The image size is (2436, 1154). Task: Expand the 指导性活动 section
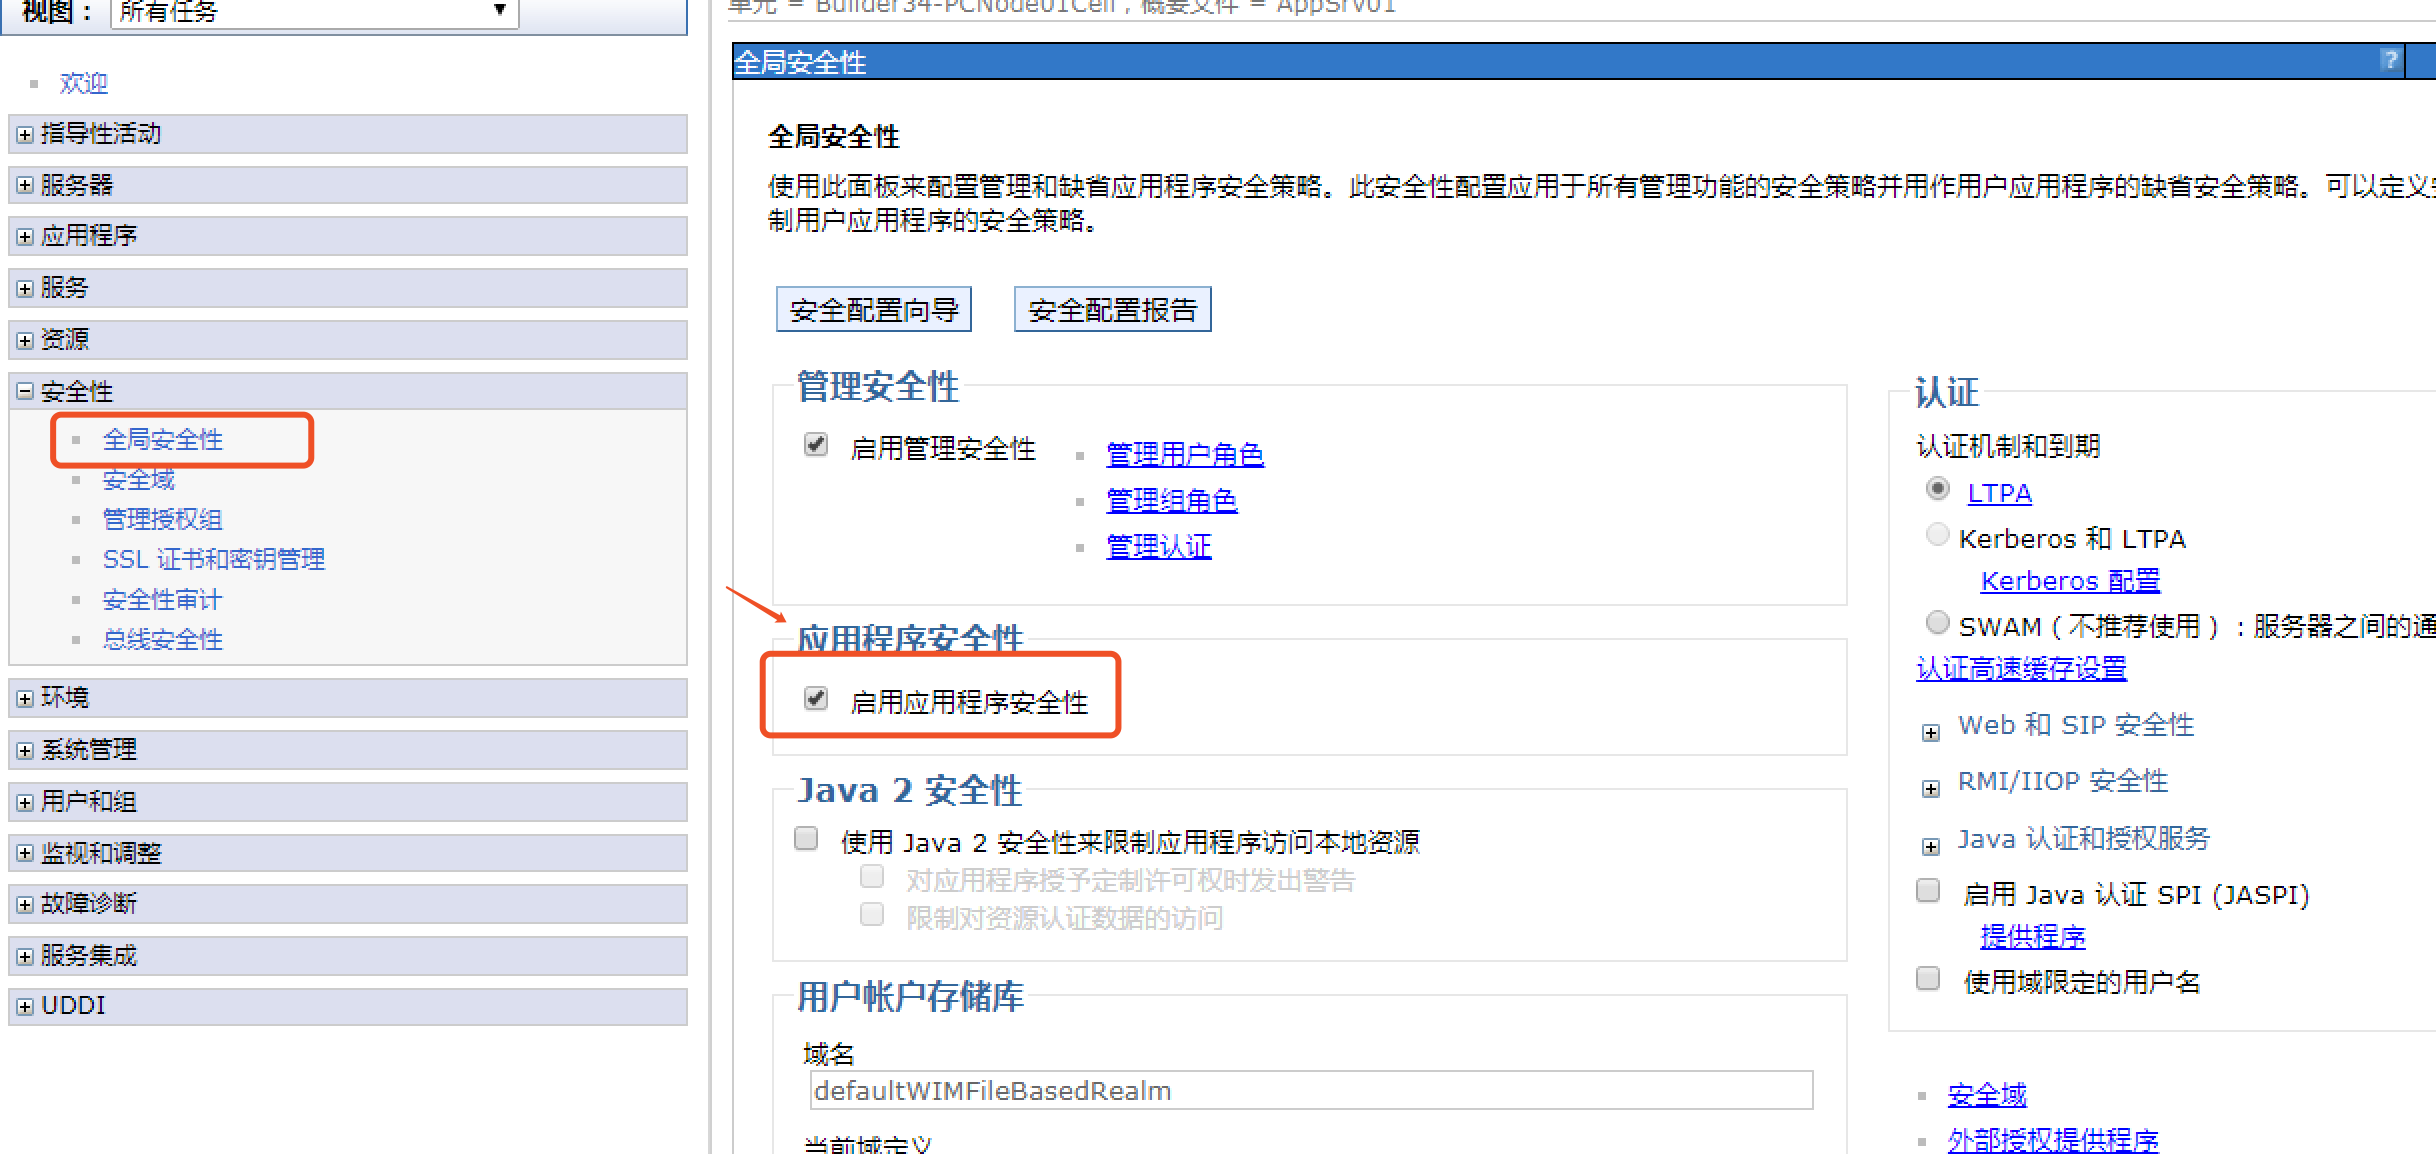tap(25, 134)
